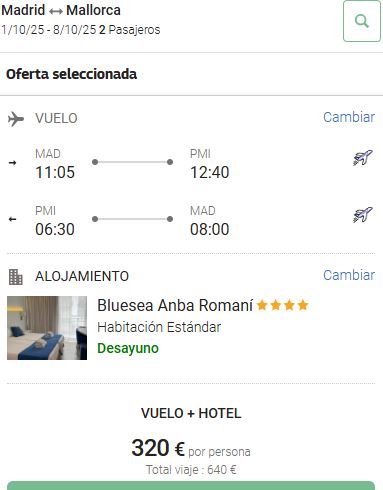Screen dimensions: 383x490
Task: Click the 11:05 MAD departure time
Action: coord(55,172)
